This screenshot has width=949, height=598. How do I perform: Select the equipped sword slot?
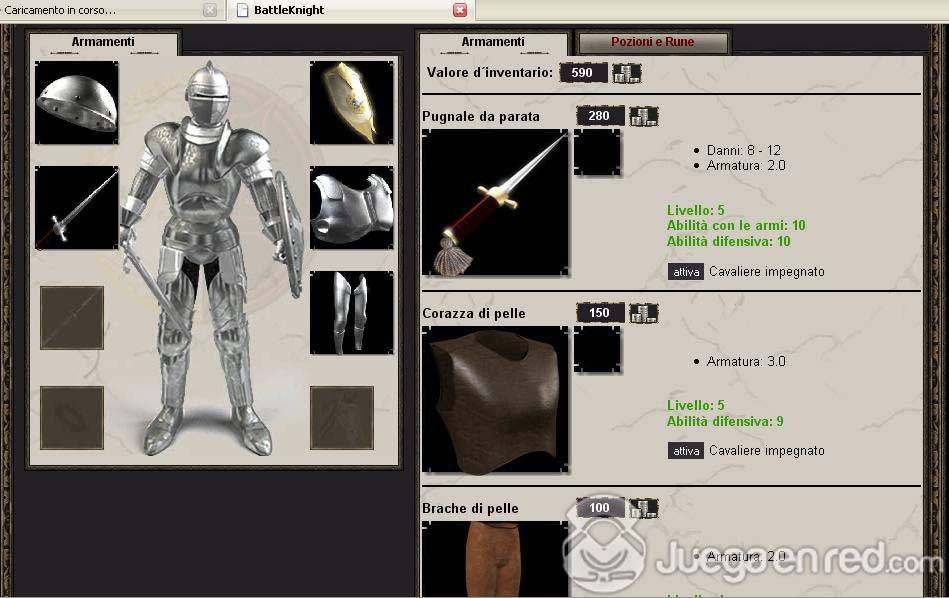[76, 208]
